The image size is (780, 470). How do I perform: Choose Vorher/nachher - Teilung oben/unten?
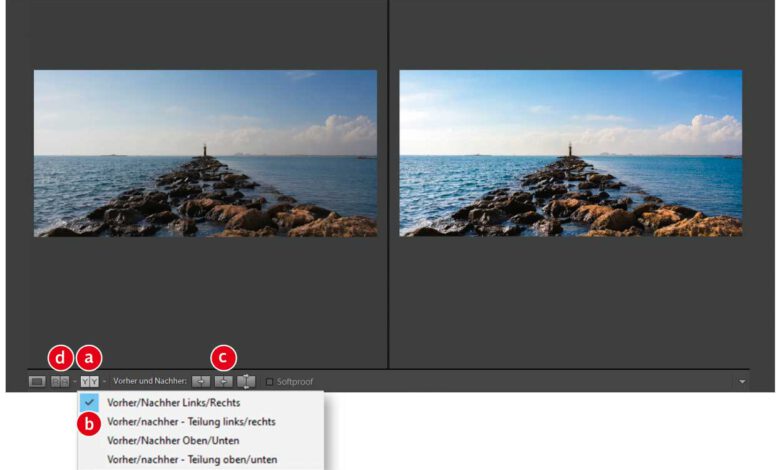[x=191, y=459]
